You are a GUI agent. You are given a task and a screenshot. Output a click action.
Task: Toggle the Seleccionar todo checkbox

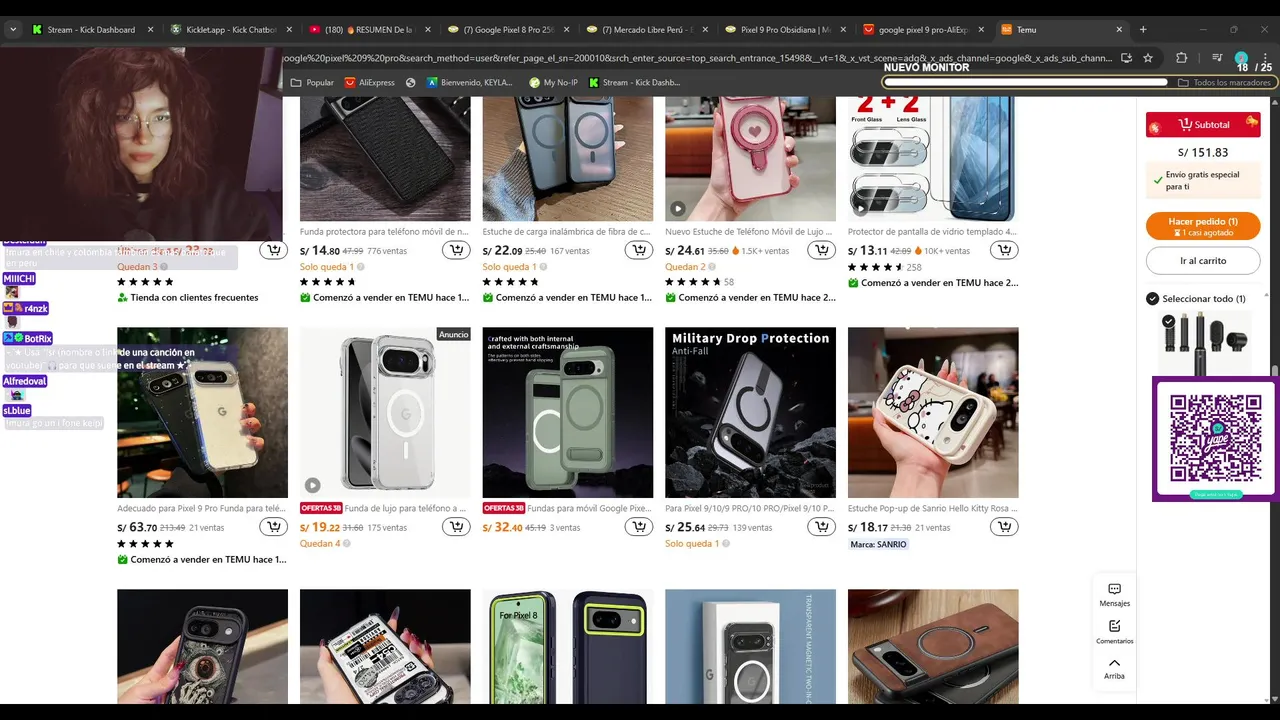click(x=1152, y=298)
